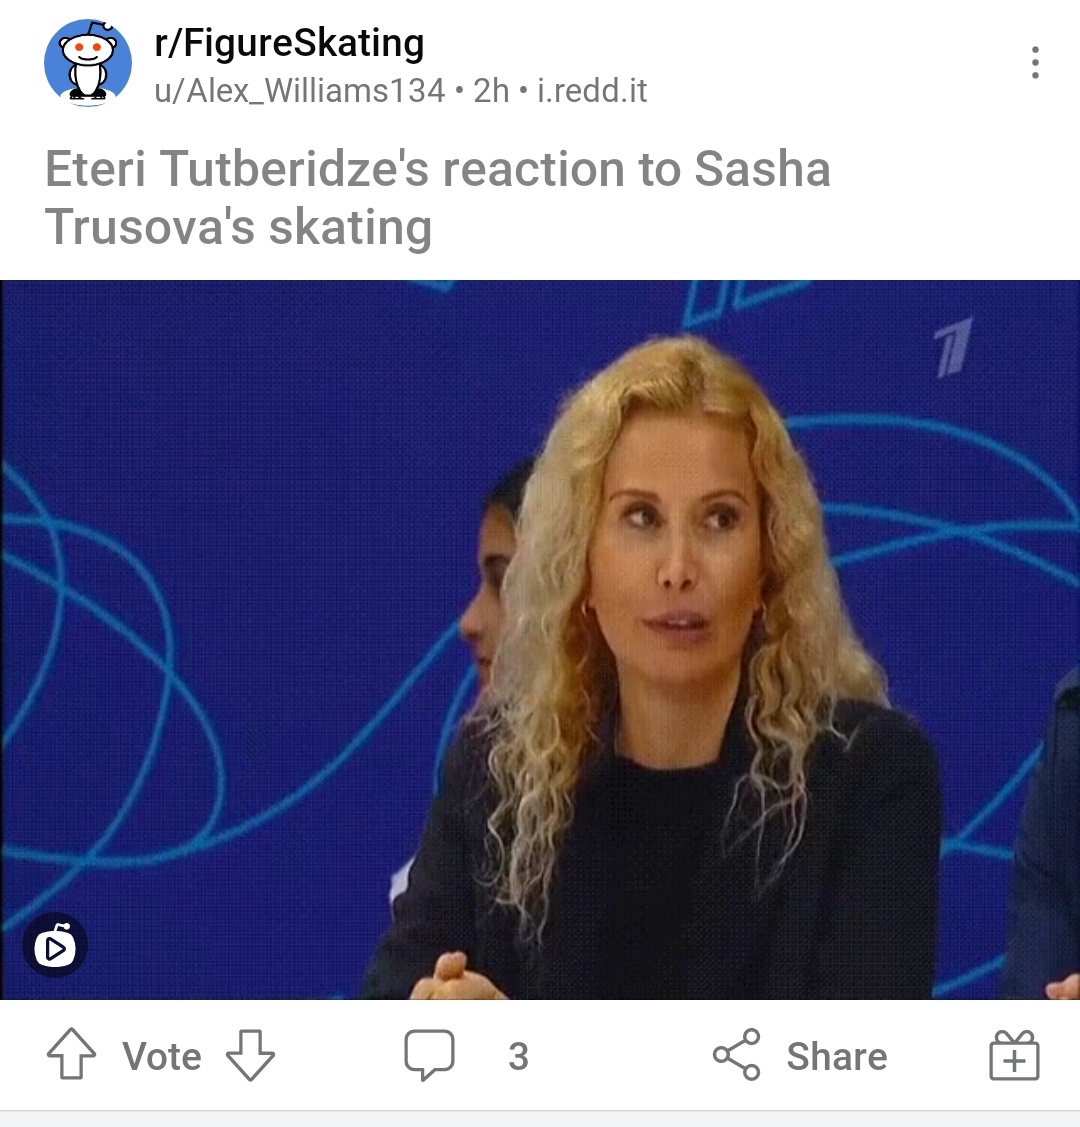The image size is (1080, 1127).
Task: Tap the dark-haired person behind the blonde woman
Action: [x=492, y=575]
